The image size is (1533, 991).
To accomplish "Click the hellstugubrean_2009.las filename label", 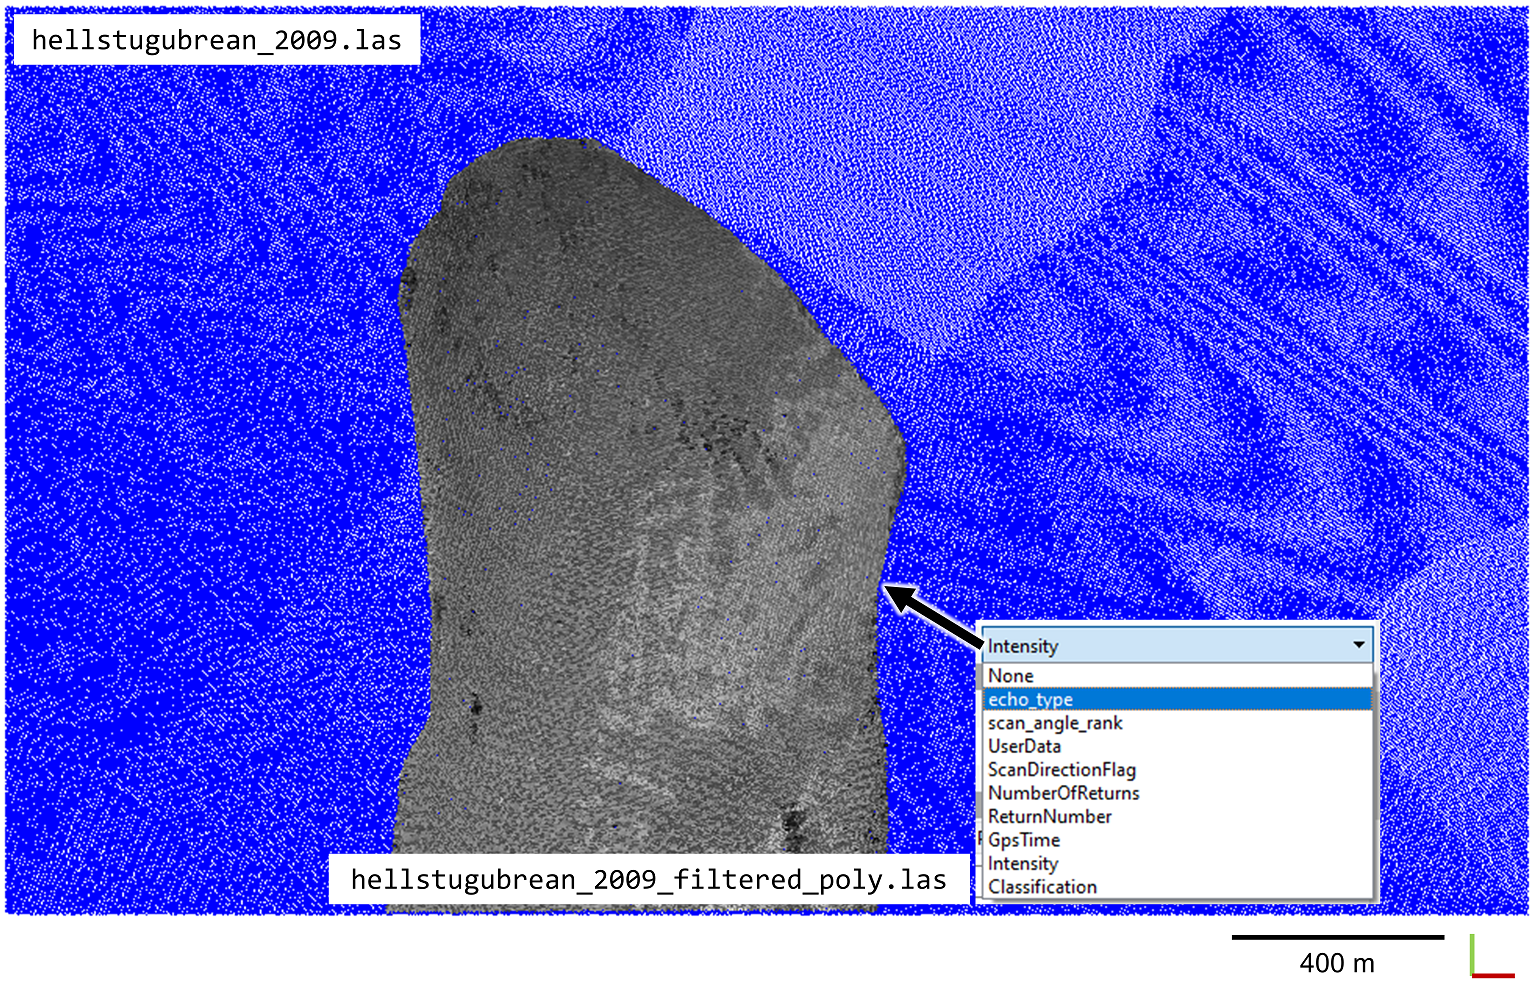I will [x=215, y=40].
